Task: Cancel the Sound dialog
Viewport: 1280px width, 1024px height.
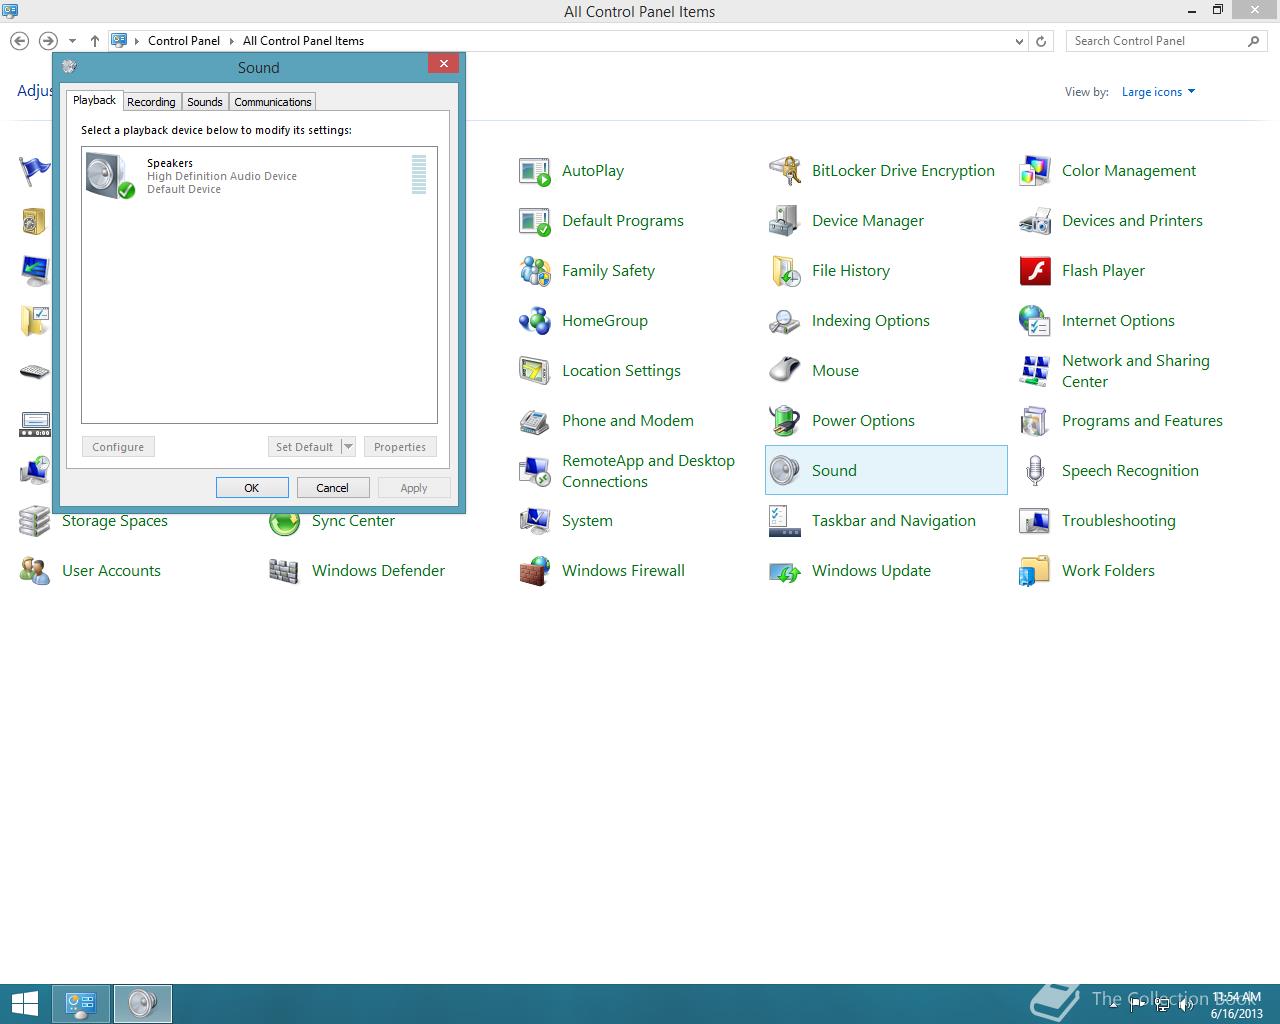Action: pyautogui.click(x=333, y=488)
